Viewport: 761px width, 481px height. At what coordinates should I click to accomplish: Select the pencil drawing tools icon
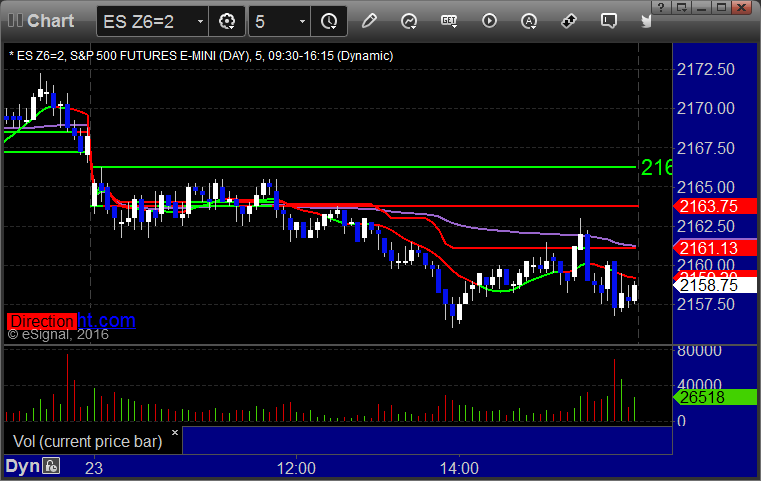pos(369,21)
